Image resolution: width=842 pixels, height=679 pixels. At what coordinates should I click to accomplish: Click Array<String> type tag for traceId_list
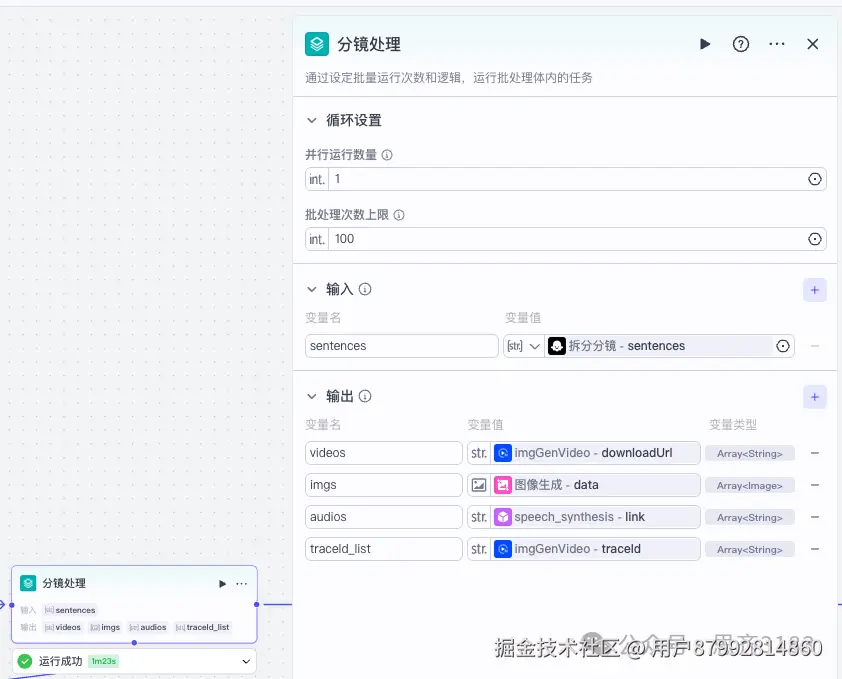[750, 550]
